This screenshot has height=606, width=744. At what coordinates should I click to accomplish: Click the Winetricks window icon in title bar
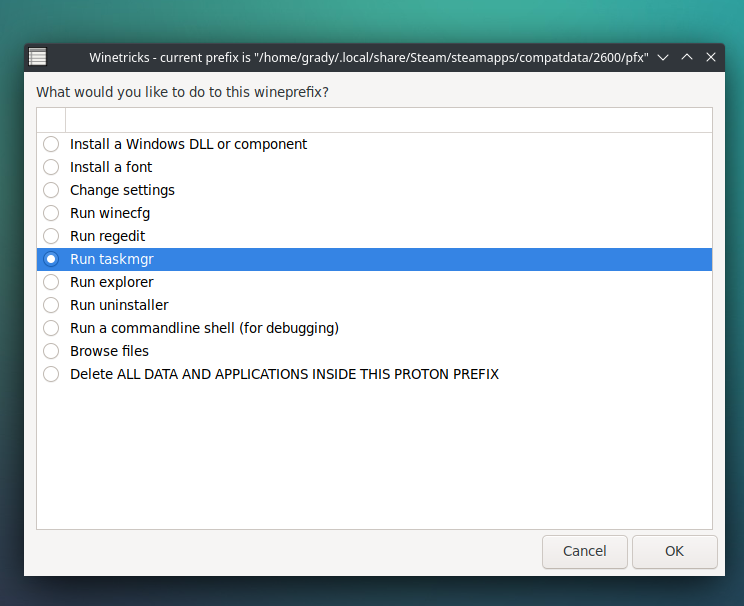pos(37,57)
